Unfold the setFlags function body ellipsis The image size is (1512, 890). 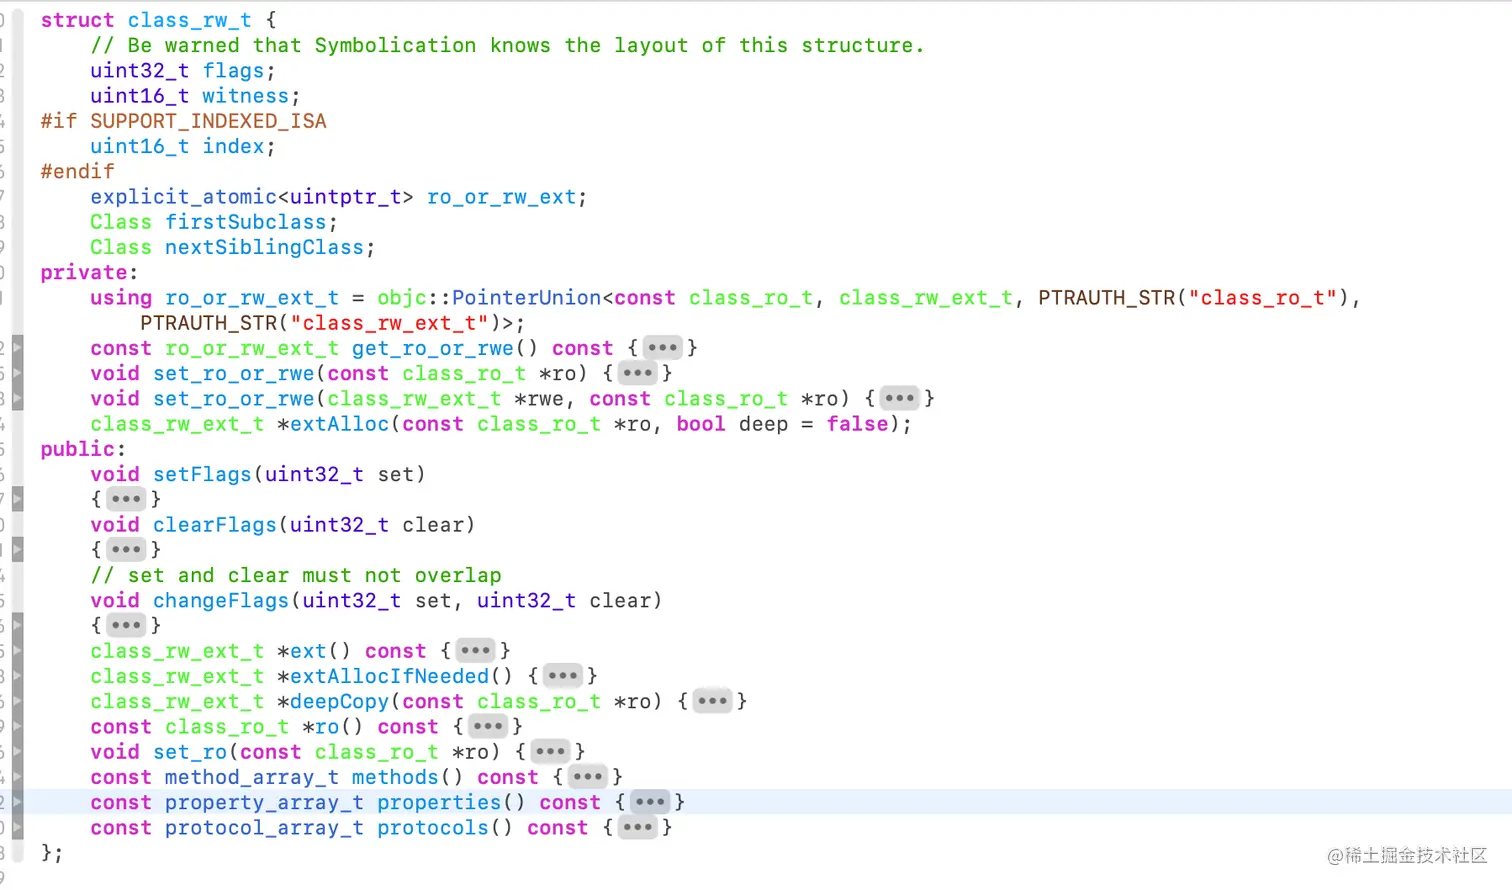(x=126, y=499)
